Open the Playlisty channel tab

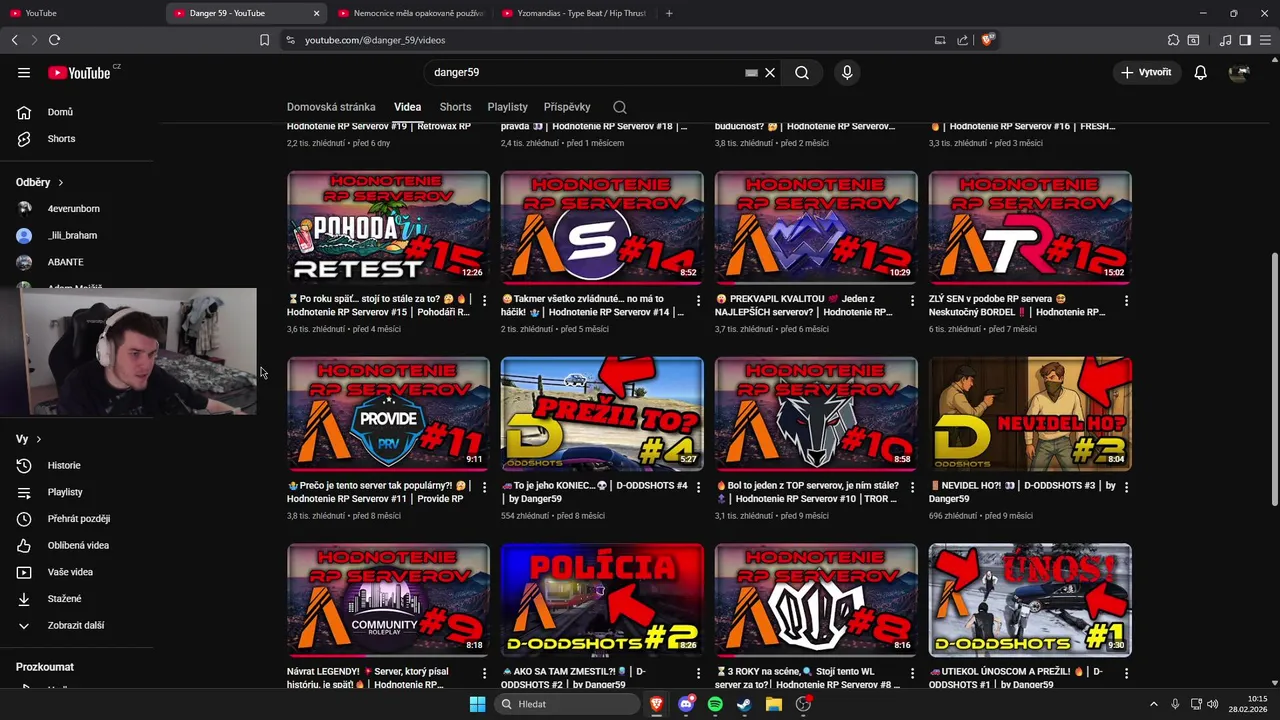coord(507,107)
